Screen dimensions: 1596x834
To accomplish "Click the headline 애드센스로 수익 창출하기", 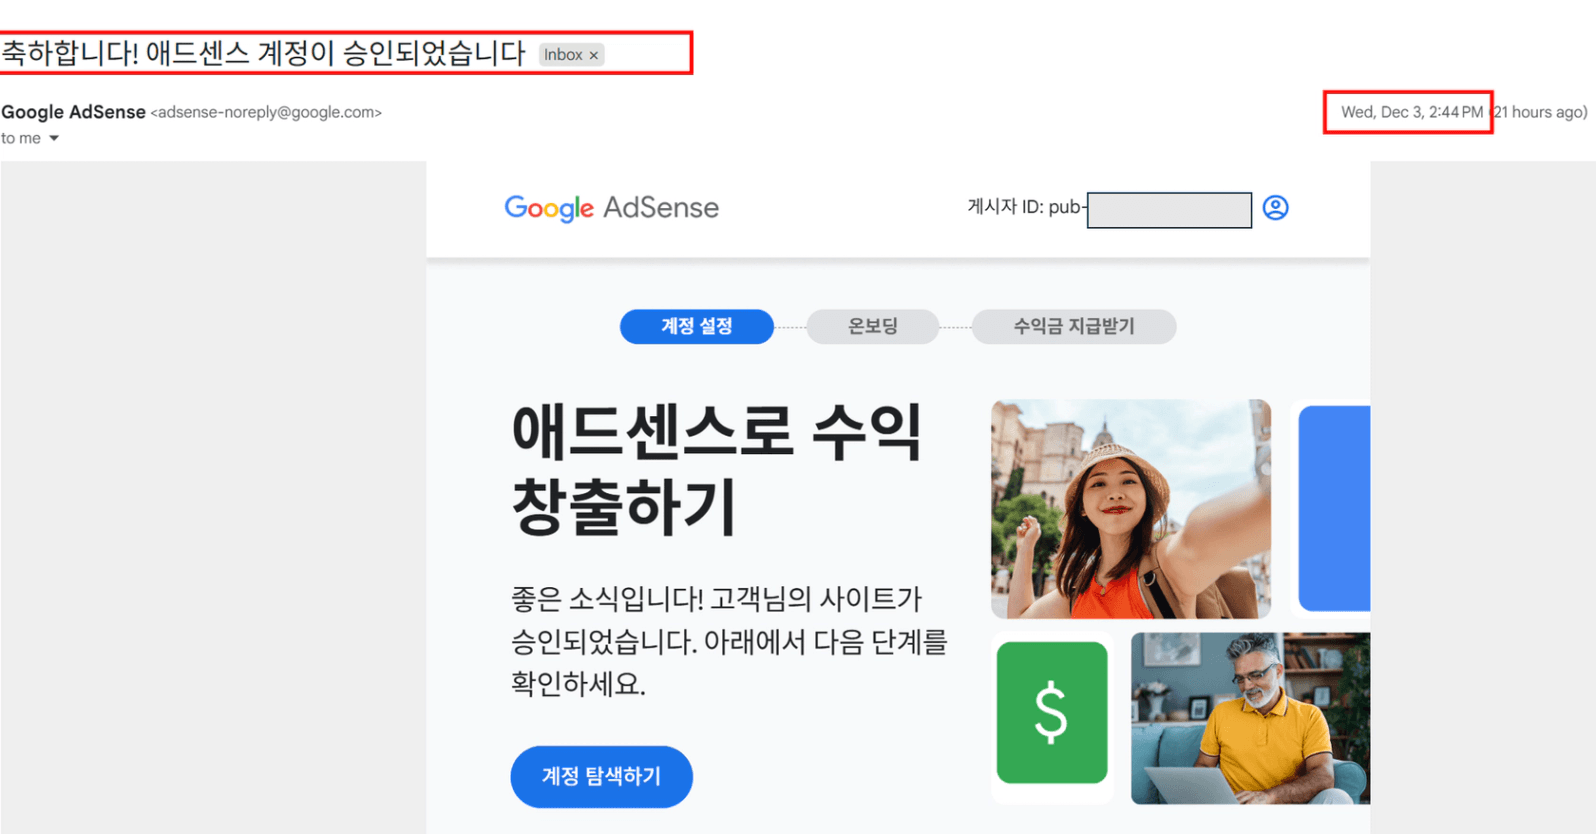I will [715, 469].
